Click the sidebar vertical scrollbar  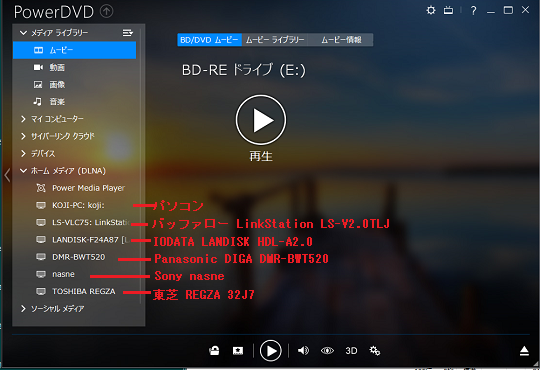point(141,165)
